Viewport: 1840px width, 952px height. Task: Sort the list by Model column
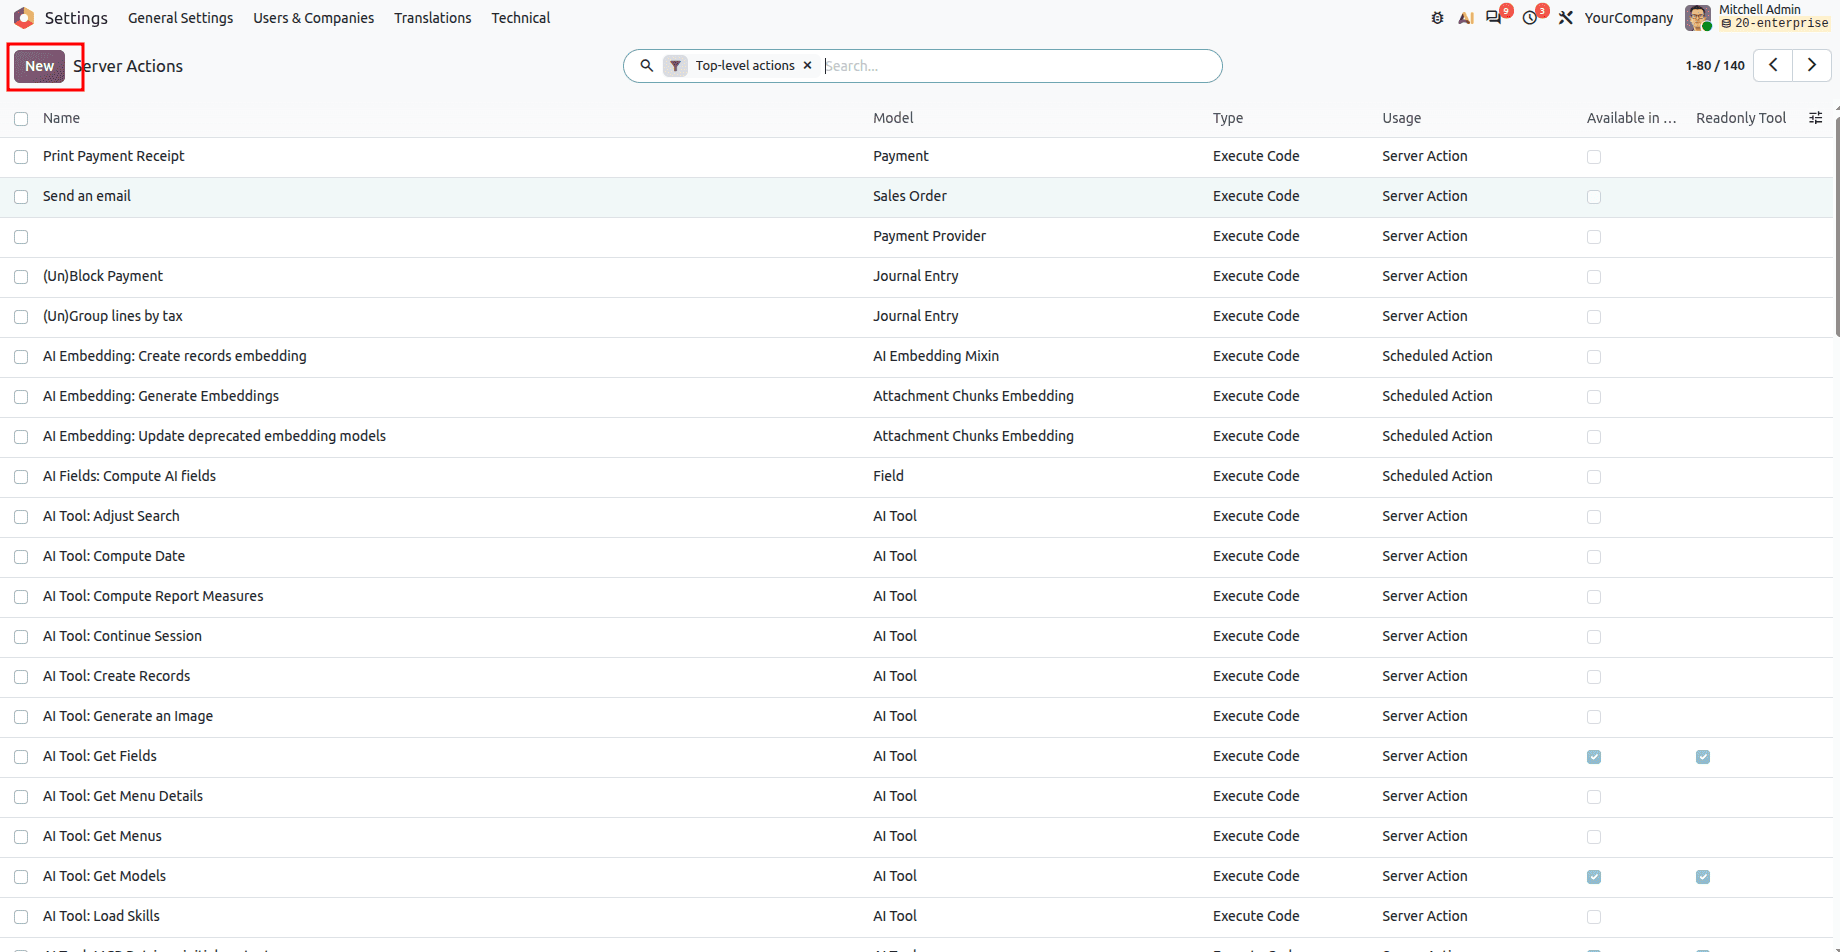tap(893, 118)
